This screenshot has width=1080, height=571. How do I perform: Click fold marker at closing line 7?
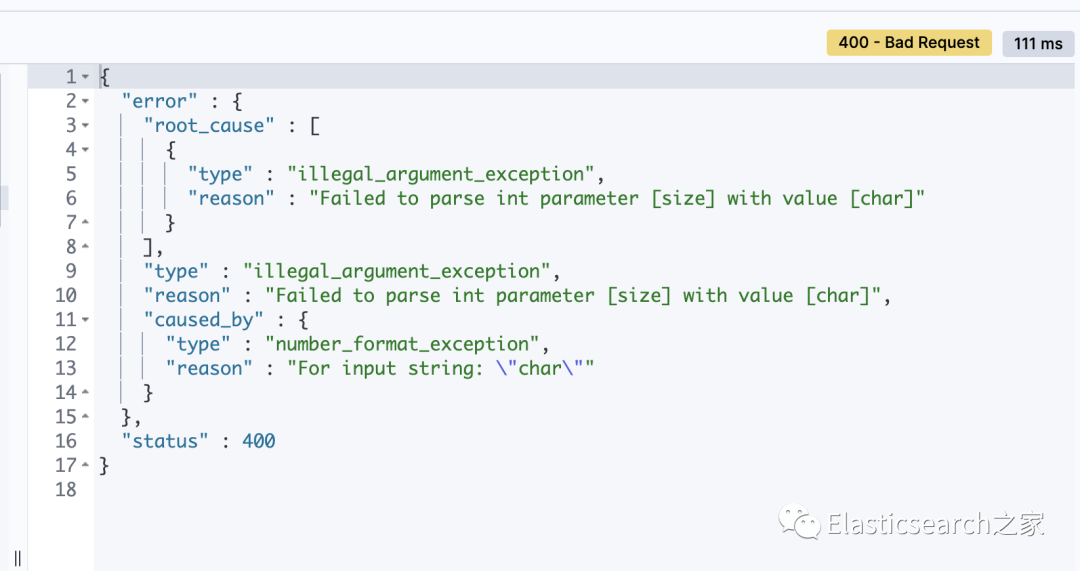[x=86, y=223]
